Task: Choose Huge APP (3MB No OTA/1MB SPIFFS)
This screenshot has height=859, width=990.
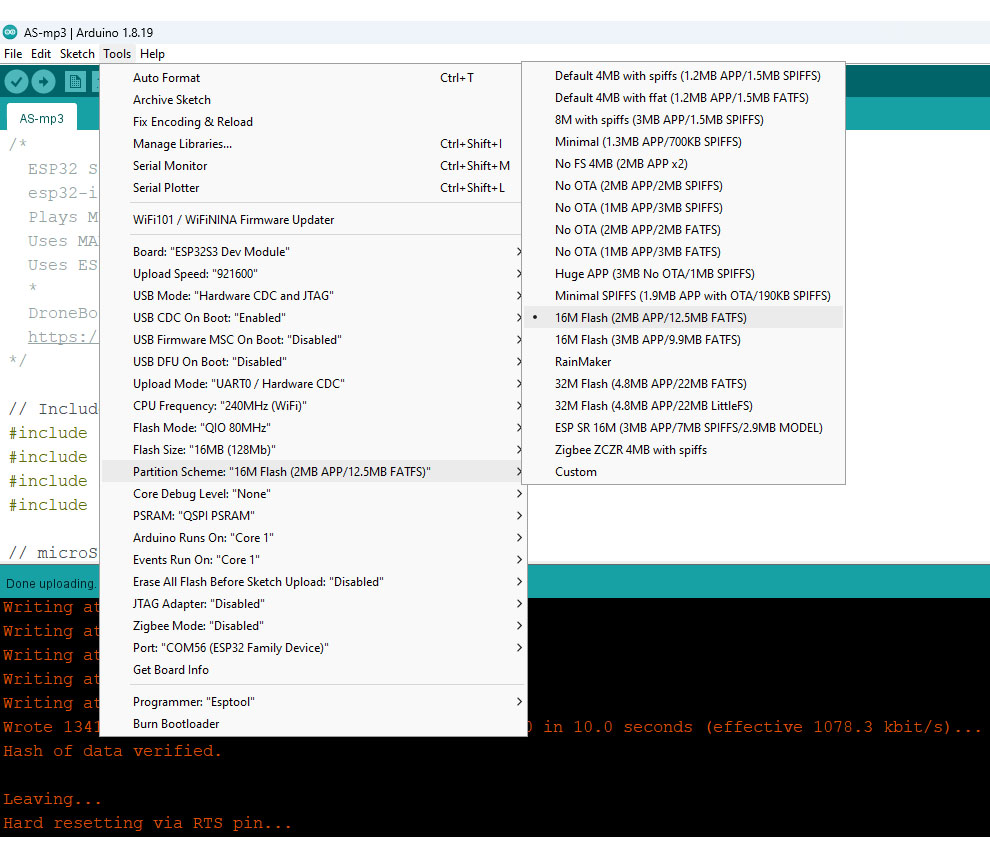Action: [654, 274]
